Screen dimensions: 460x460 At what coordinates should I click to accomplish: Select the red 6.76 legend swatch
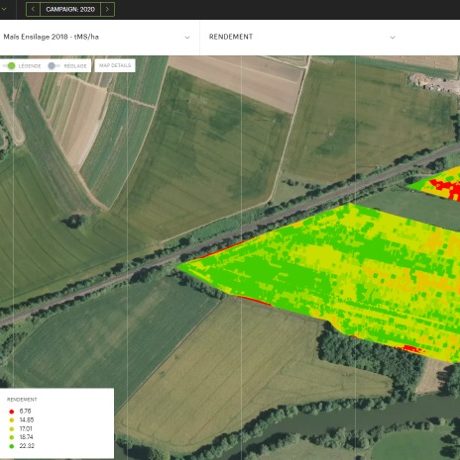click(12, 412)
